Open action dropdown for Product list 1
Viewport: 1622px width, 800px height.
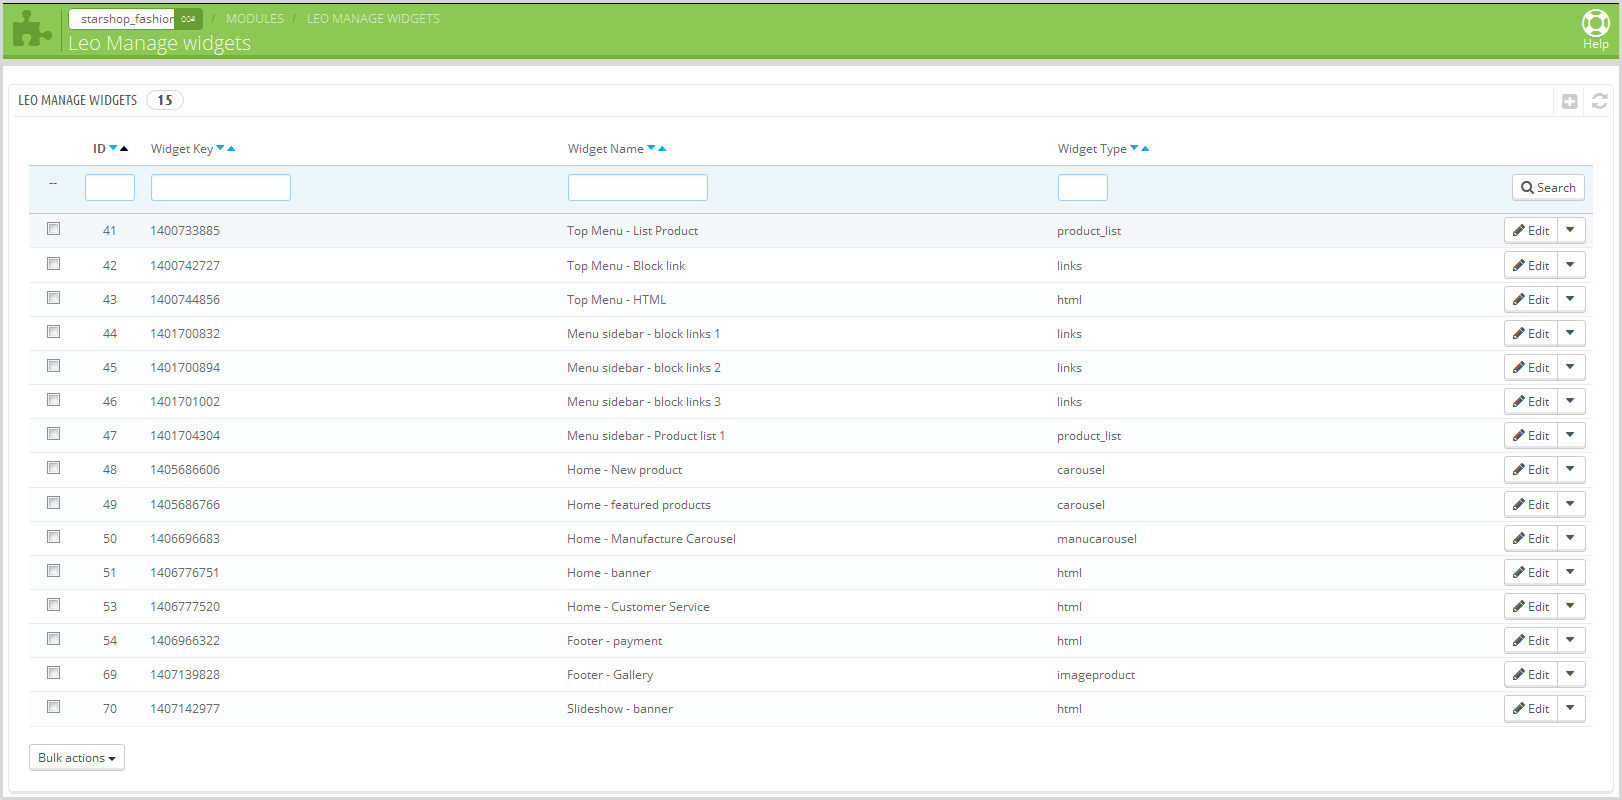tap(1571, 435)
